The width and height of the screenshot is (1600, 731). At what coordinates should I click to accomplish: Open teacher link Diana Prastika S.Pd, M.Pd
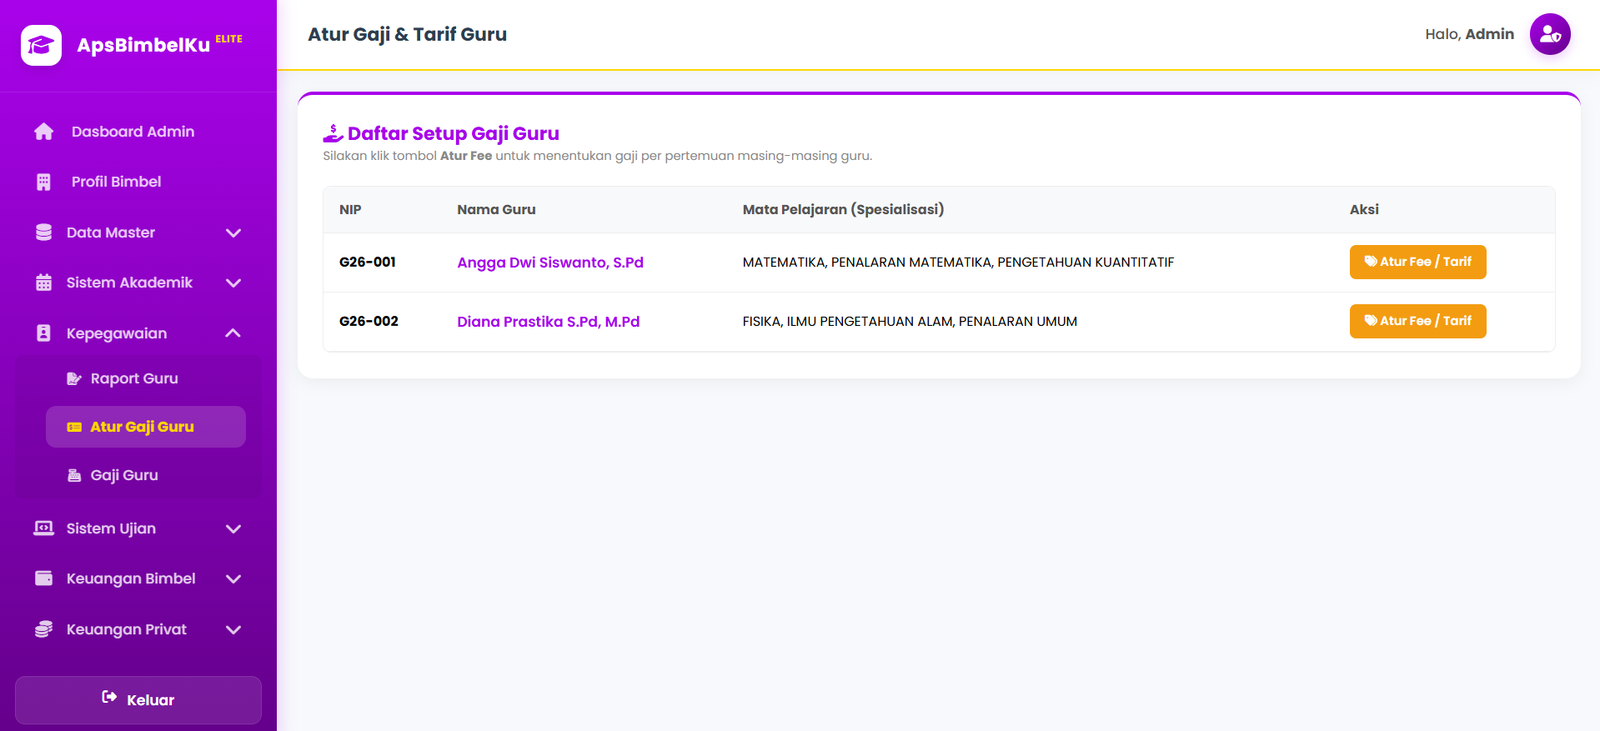click(x=548, y=322)
